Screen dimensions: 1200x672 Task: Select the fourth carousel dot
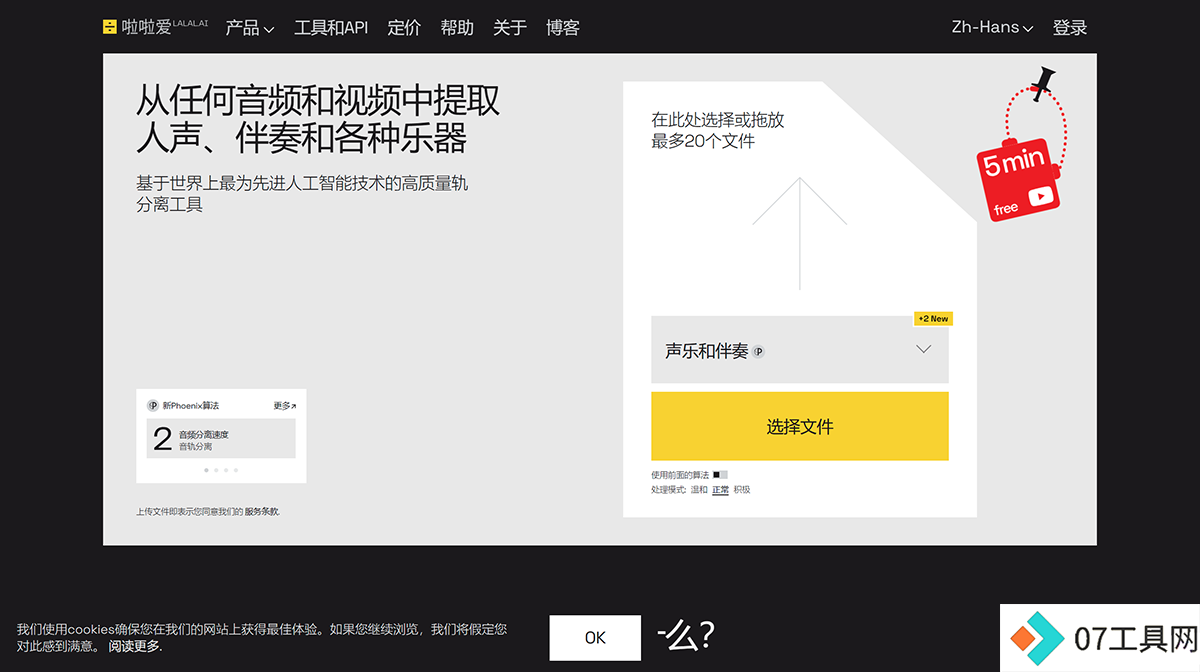[x=236, y=469]
